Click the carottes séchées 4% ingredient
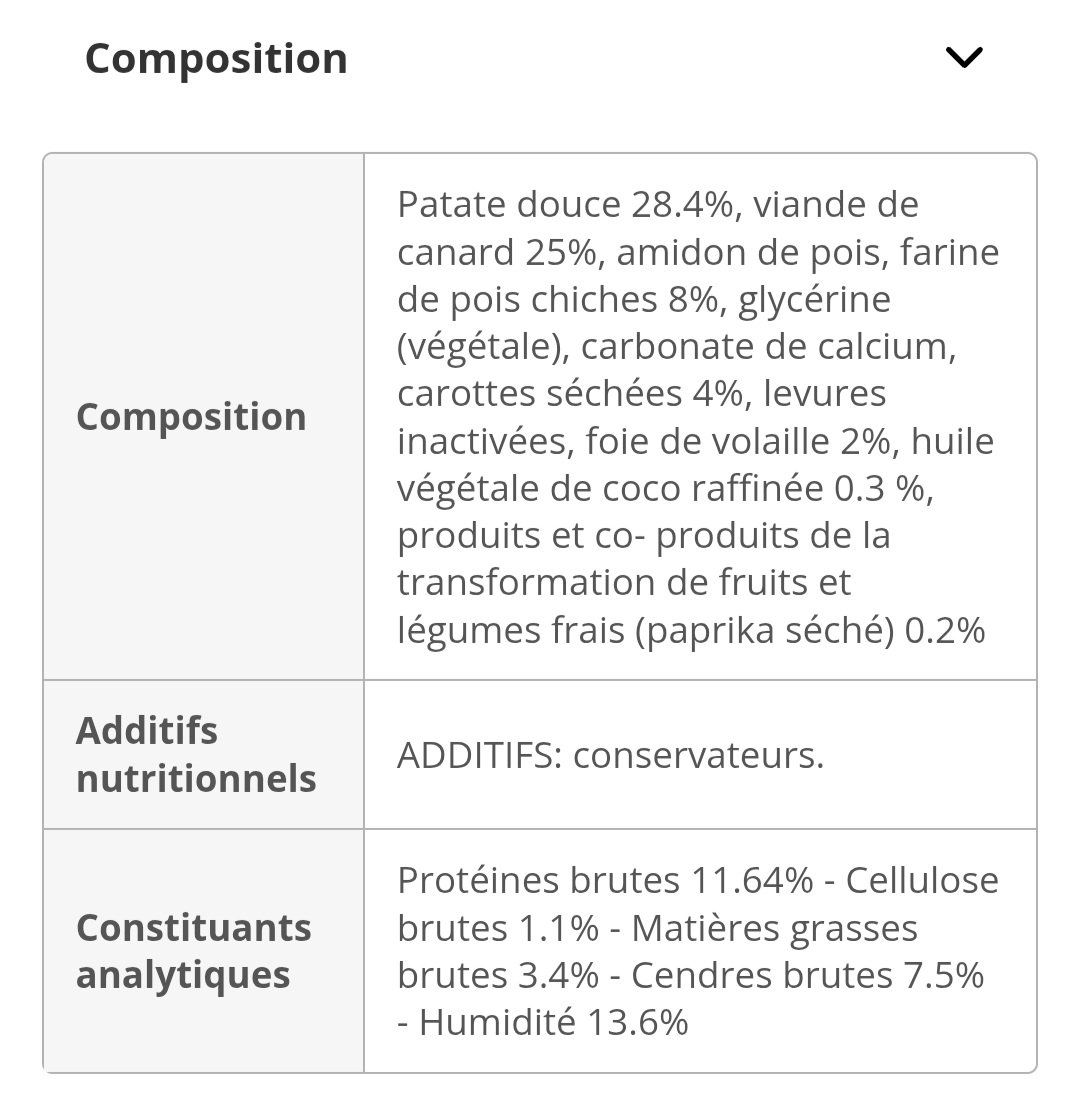Screen dimensions: 1080x1110 (x=570, y=393)
